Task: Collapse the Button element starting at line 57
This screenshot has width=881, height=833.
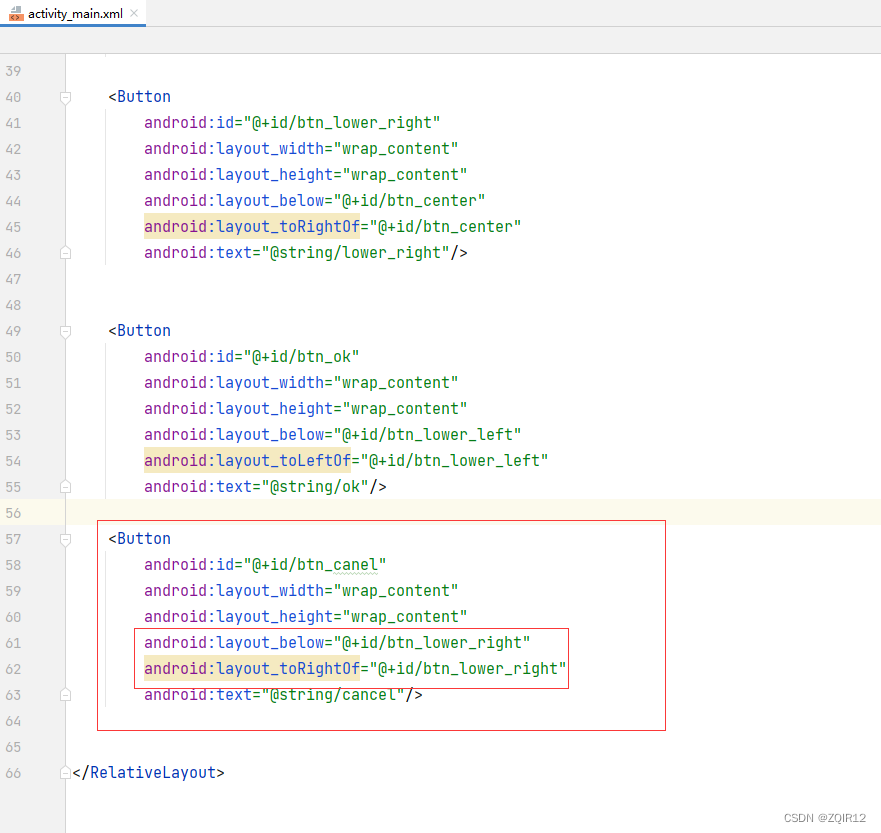Action: (x=65, y=539)
